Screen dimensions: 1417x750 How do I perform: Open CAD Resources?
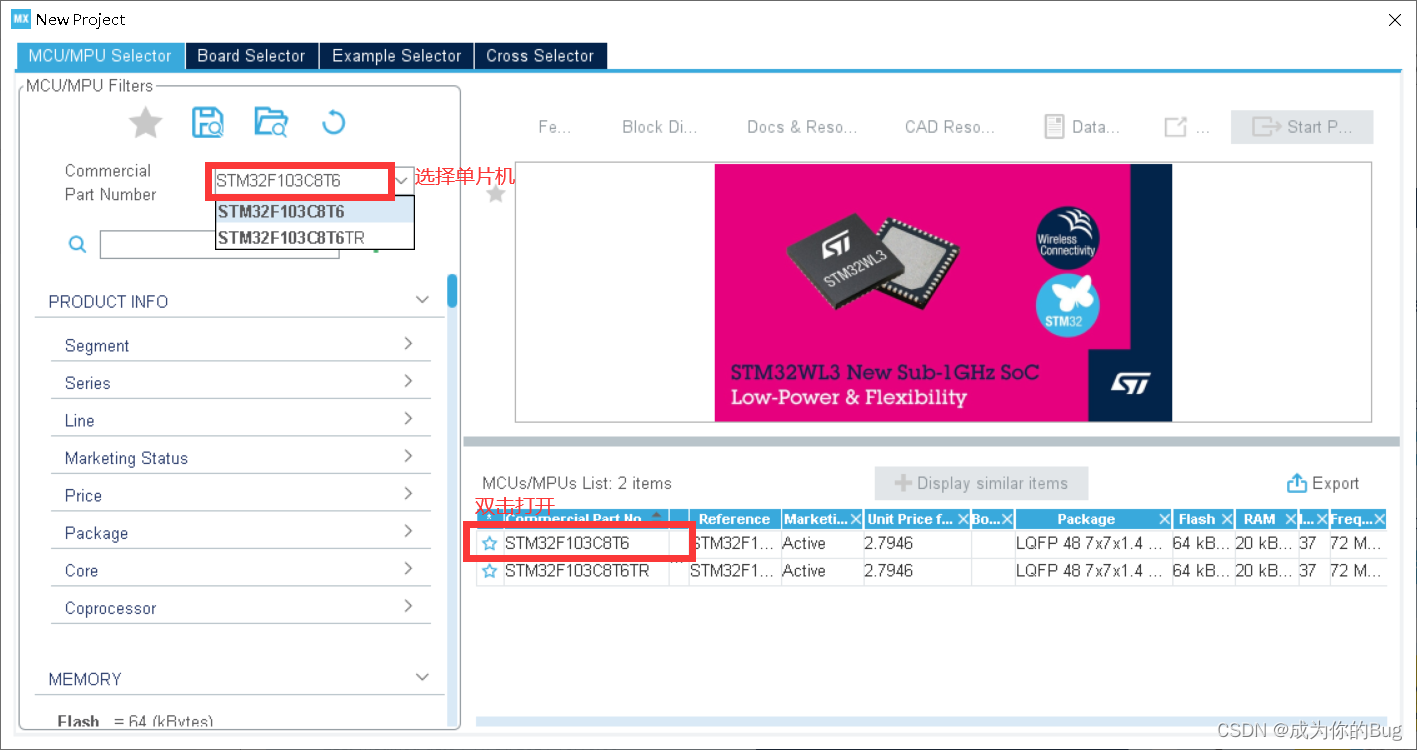(949, 127)
